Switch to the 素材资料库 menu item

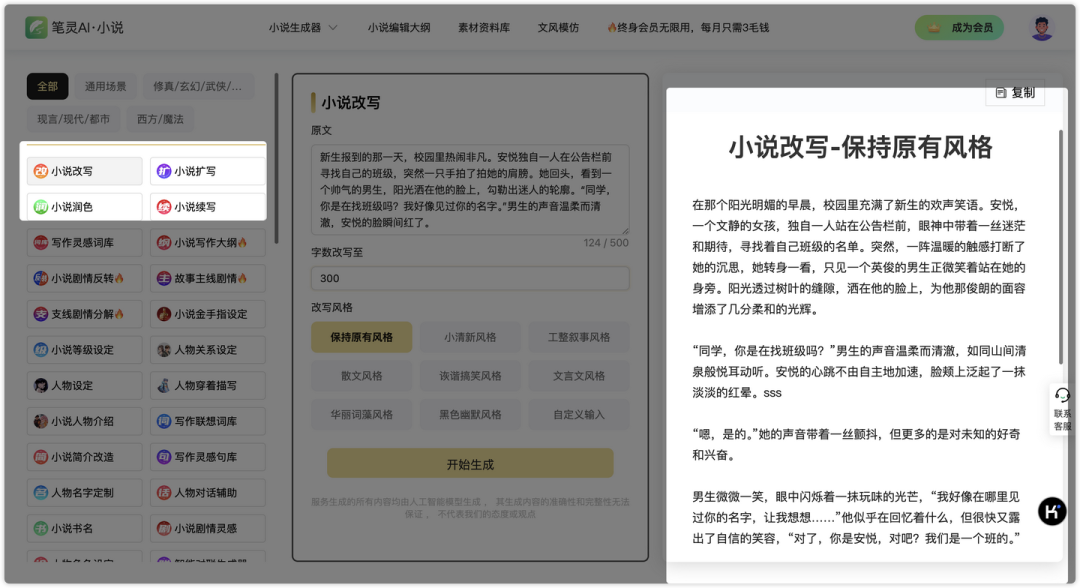point(486,28)
